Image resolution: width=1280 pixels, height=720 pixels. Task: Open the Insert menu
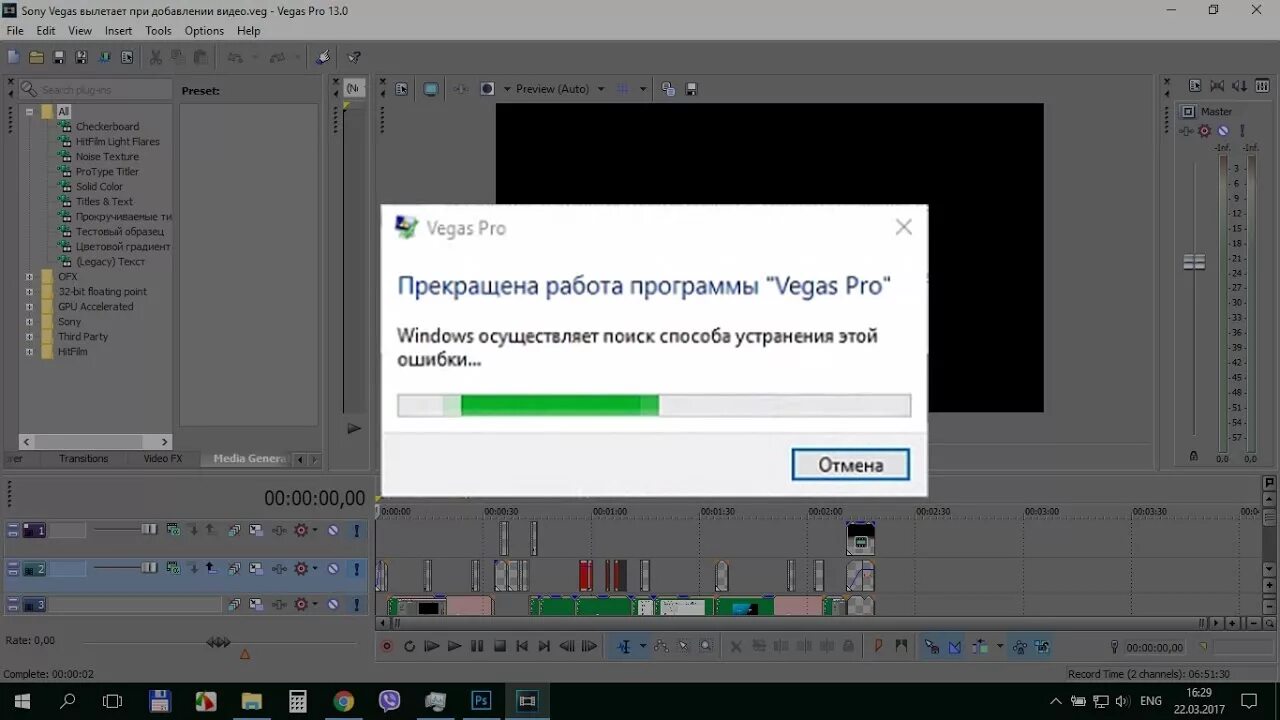click(118, 31)
